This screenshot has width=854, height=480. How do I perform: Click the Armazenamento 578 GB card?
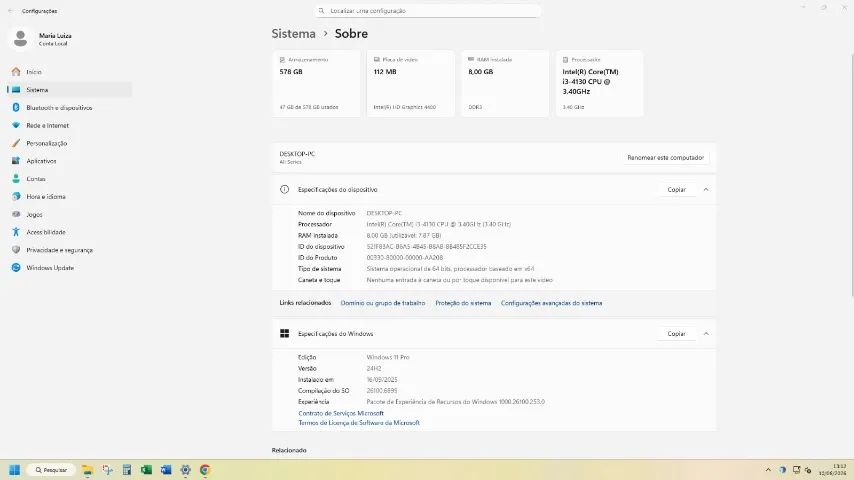click(x=316, y=83)
